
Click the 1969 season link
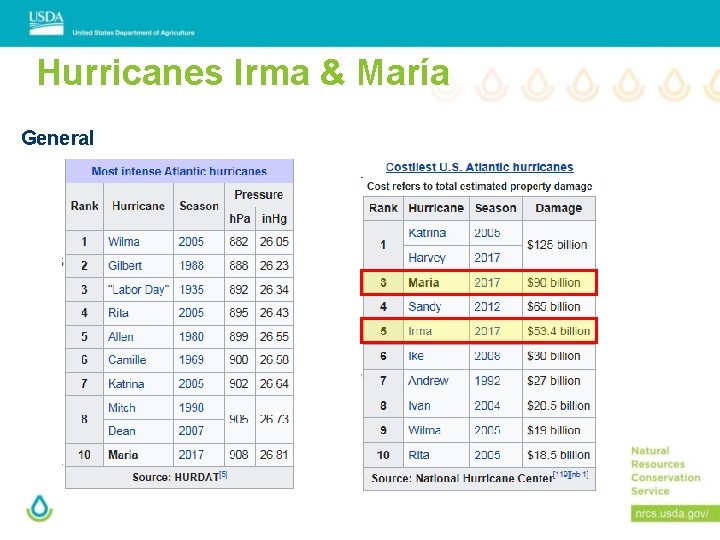[x=191, y=360]
